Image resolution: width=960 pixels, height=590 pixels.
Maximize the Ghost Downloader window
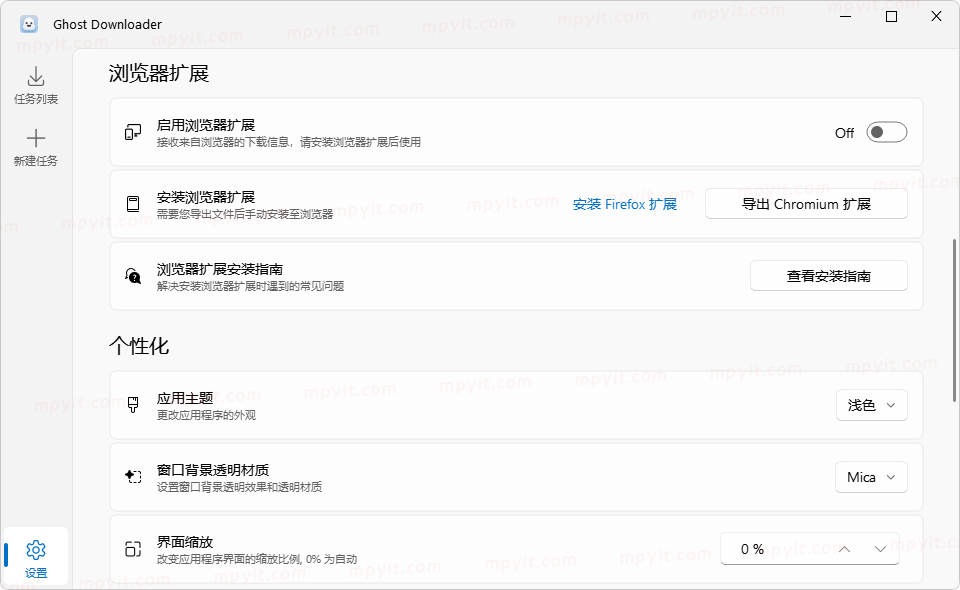point(891,17)
